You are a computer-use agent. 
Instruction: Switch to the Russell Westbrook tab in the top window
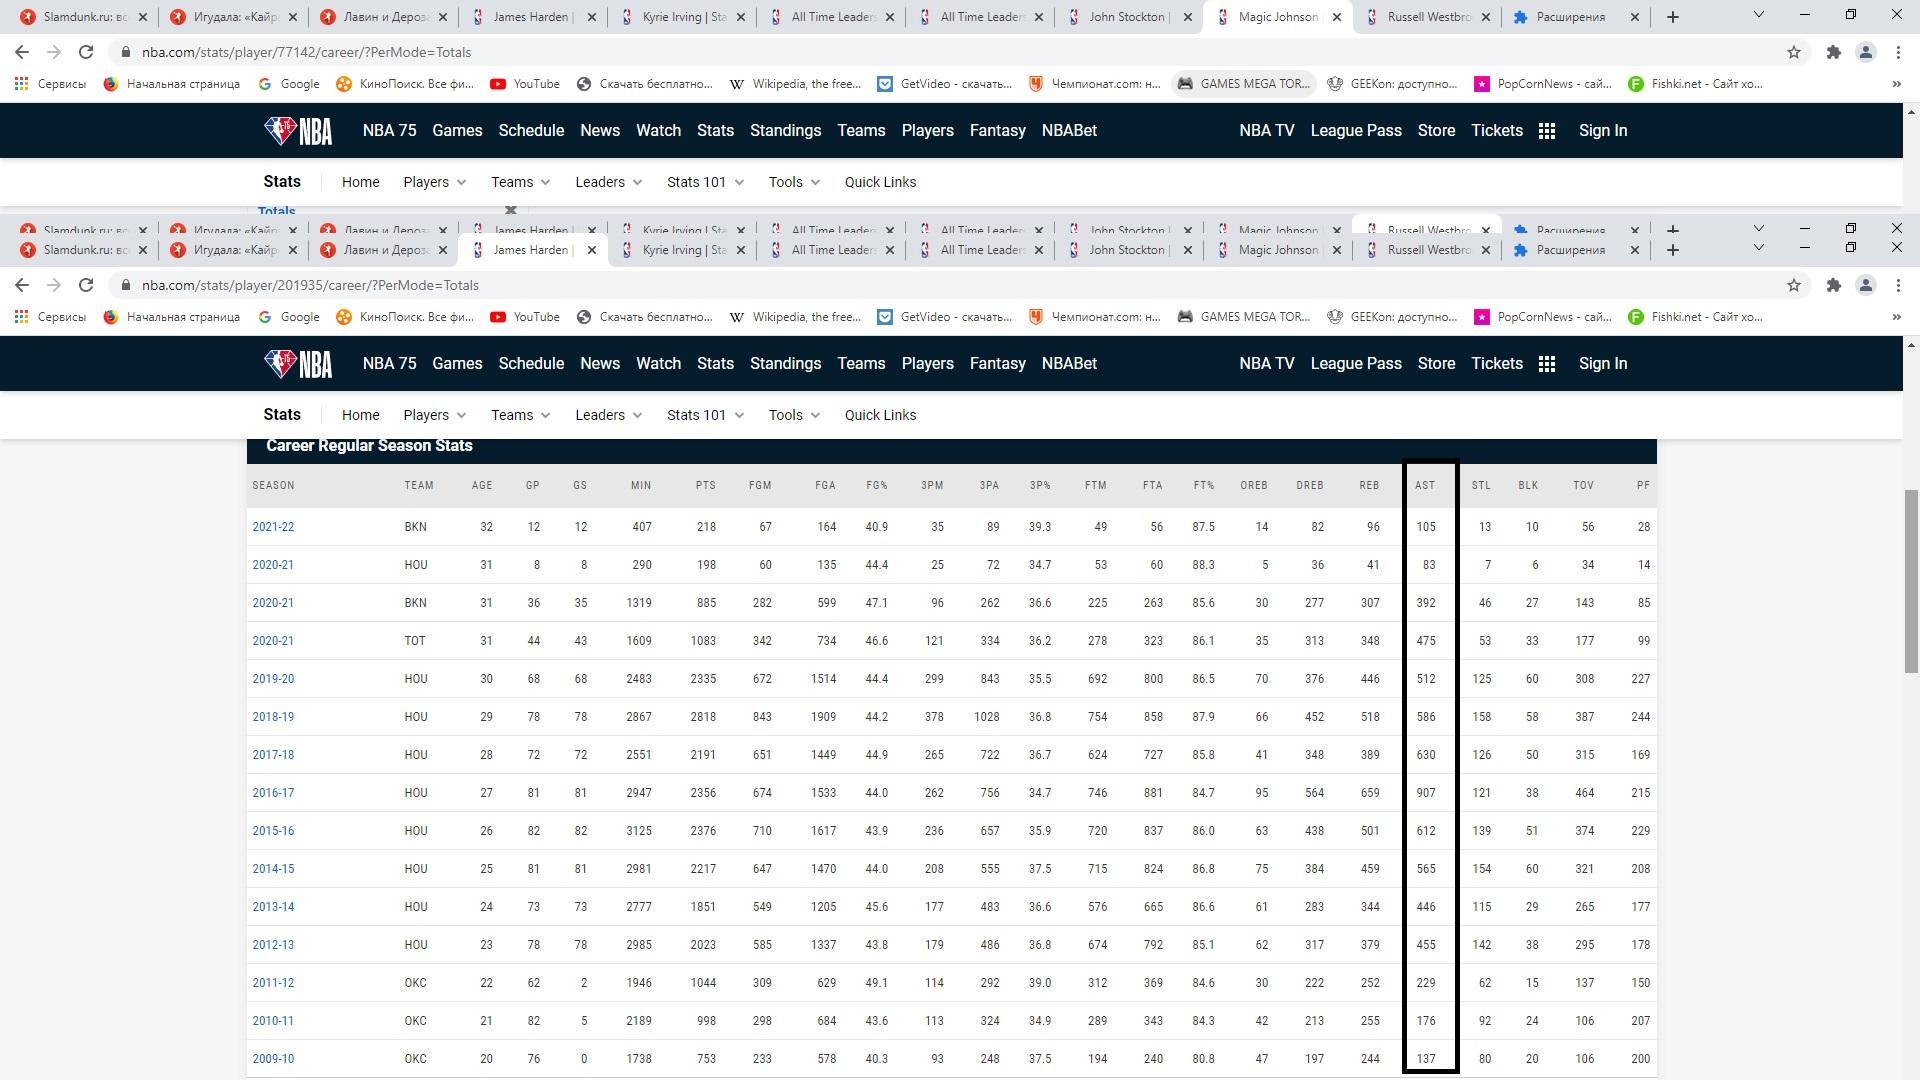pos(1427,17)
